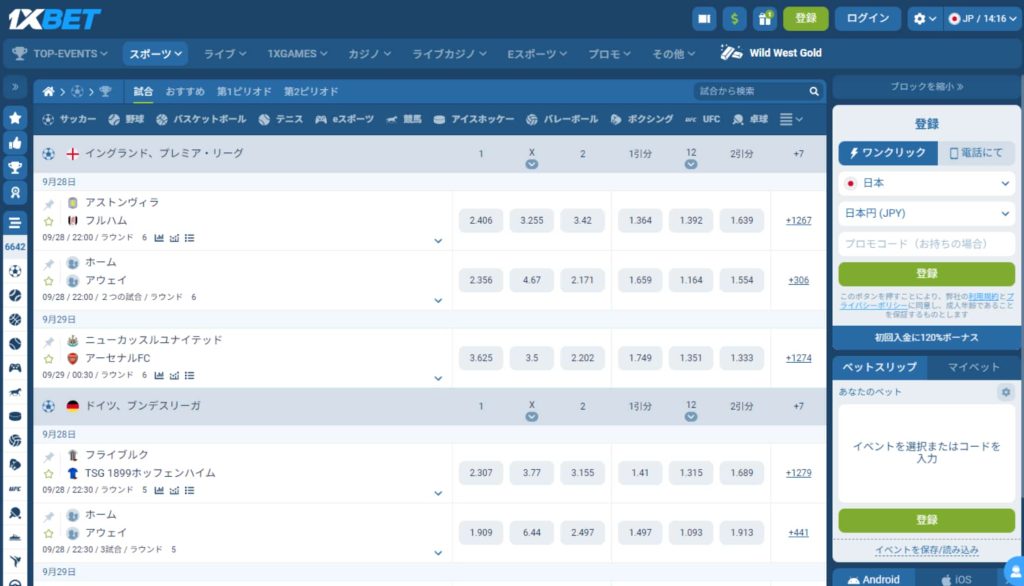The image size is (1024, 586).
Task: Open the +1267 additional markets link
Action: (x=798, y=220)
